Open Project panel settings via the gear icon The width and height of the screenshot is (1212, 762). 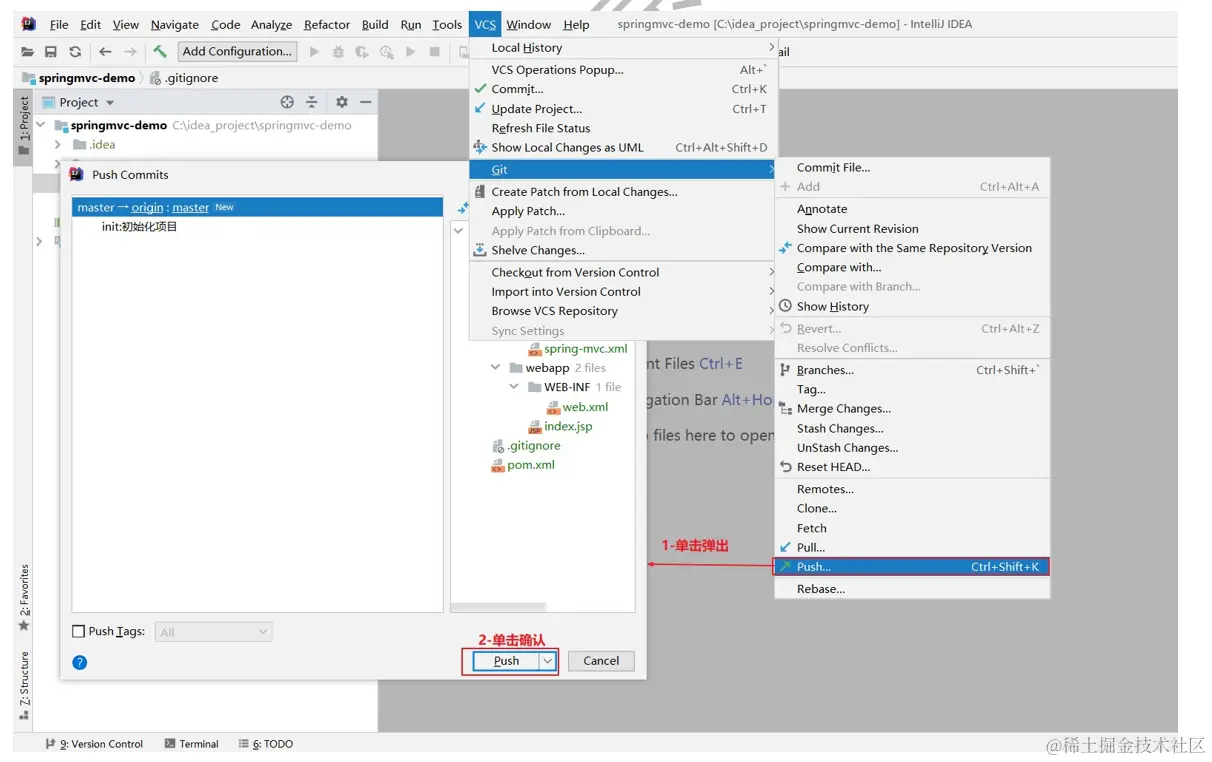click(342, 102)
